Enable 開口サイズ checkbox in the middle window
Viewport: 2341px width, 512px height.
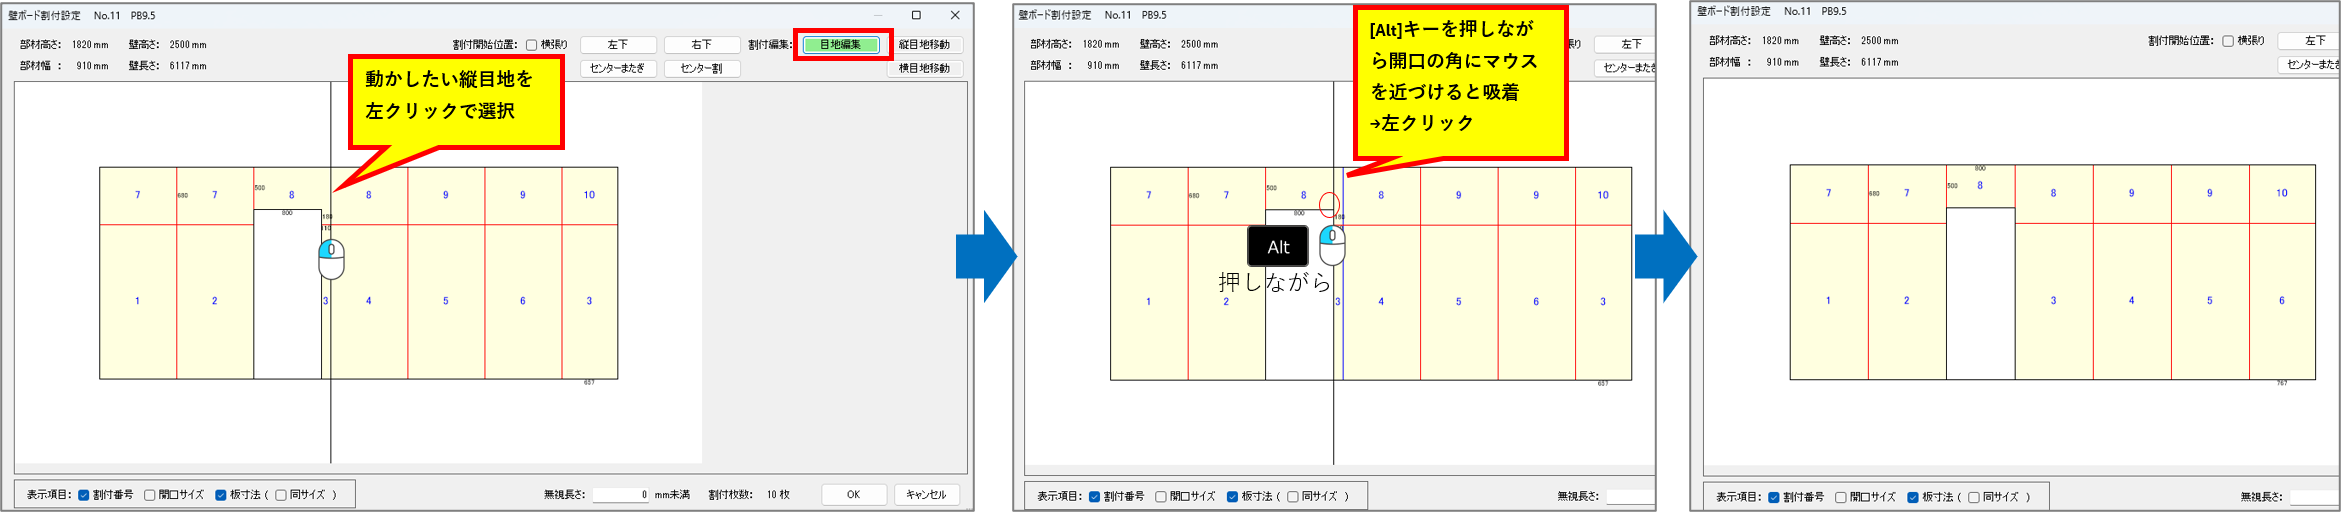[x=1161, y=497]
